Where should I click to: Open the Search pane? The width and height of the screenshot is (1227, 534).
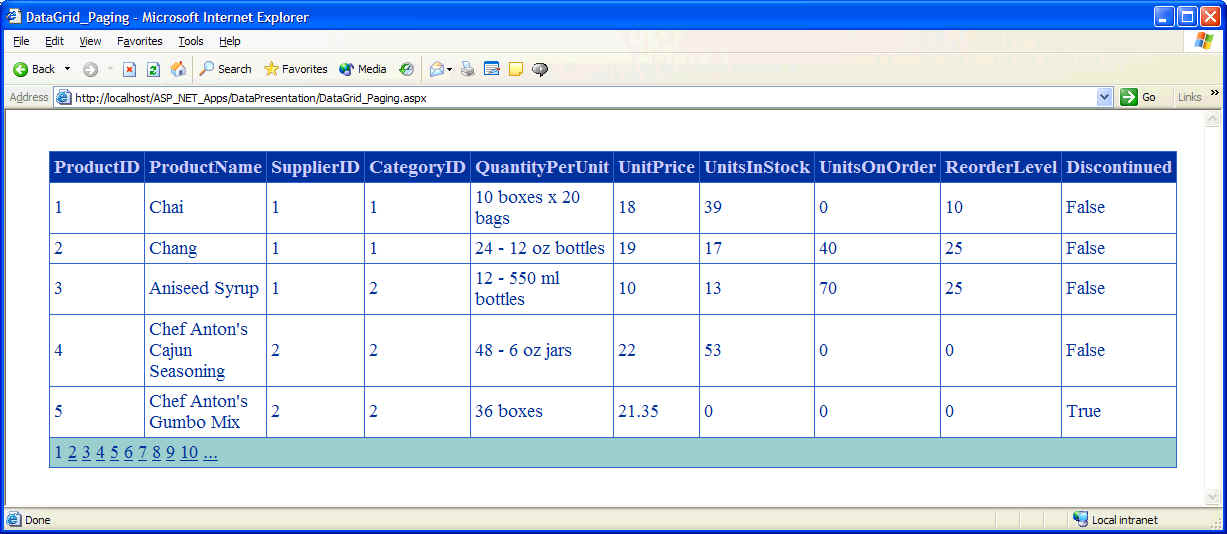(225, 69)
